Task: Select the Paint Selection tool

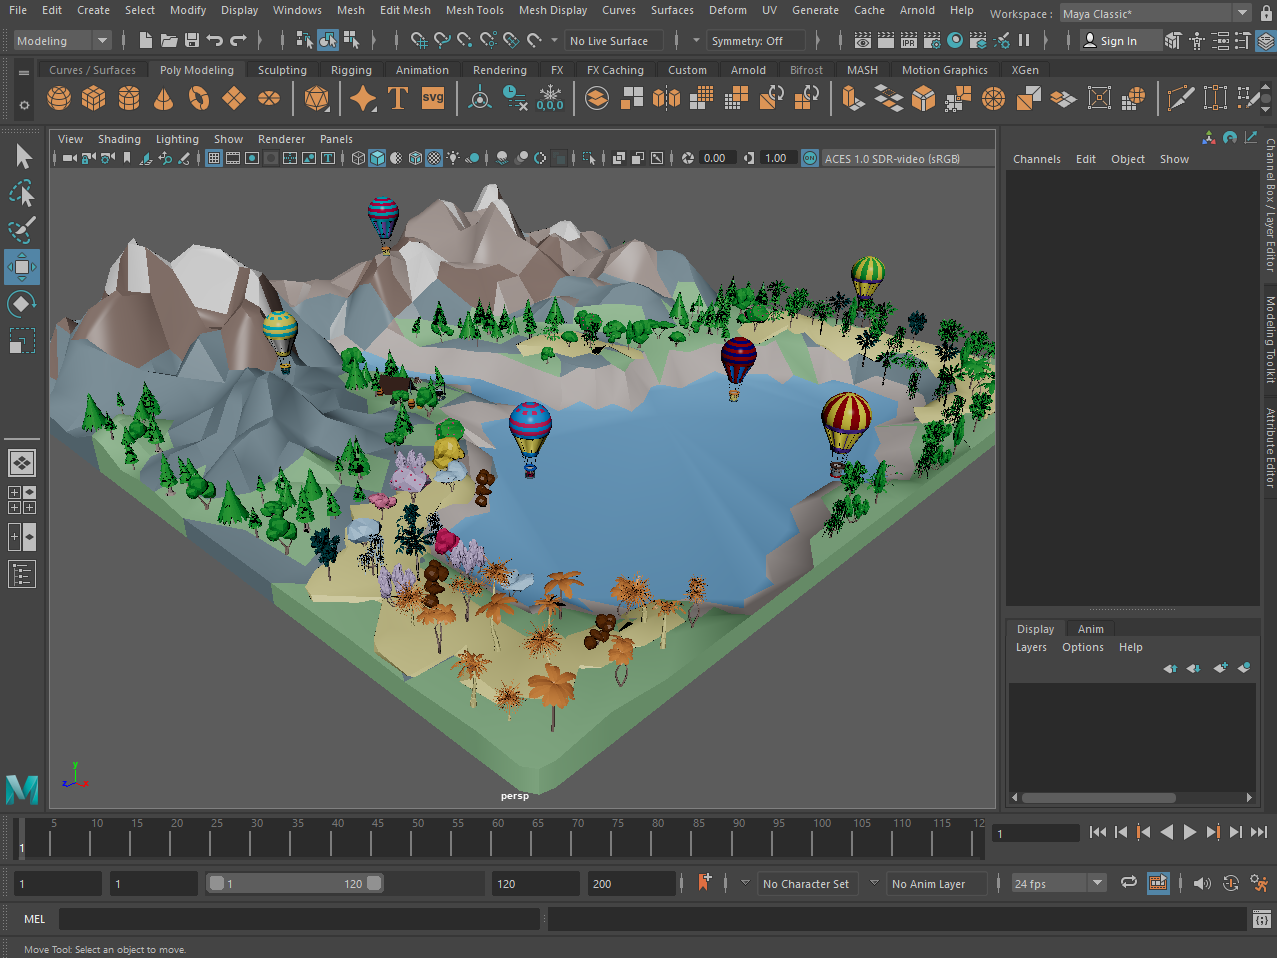Action: pyautogui.click(x=21, y=230)
